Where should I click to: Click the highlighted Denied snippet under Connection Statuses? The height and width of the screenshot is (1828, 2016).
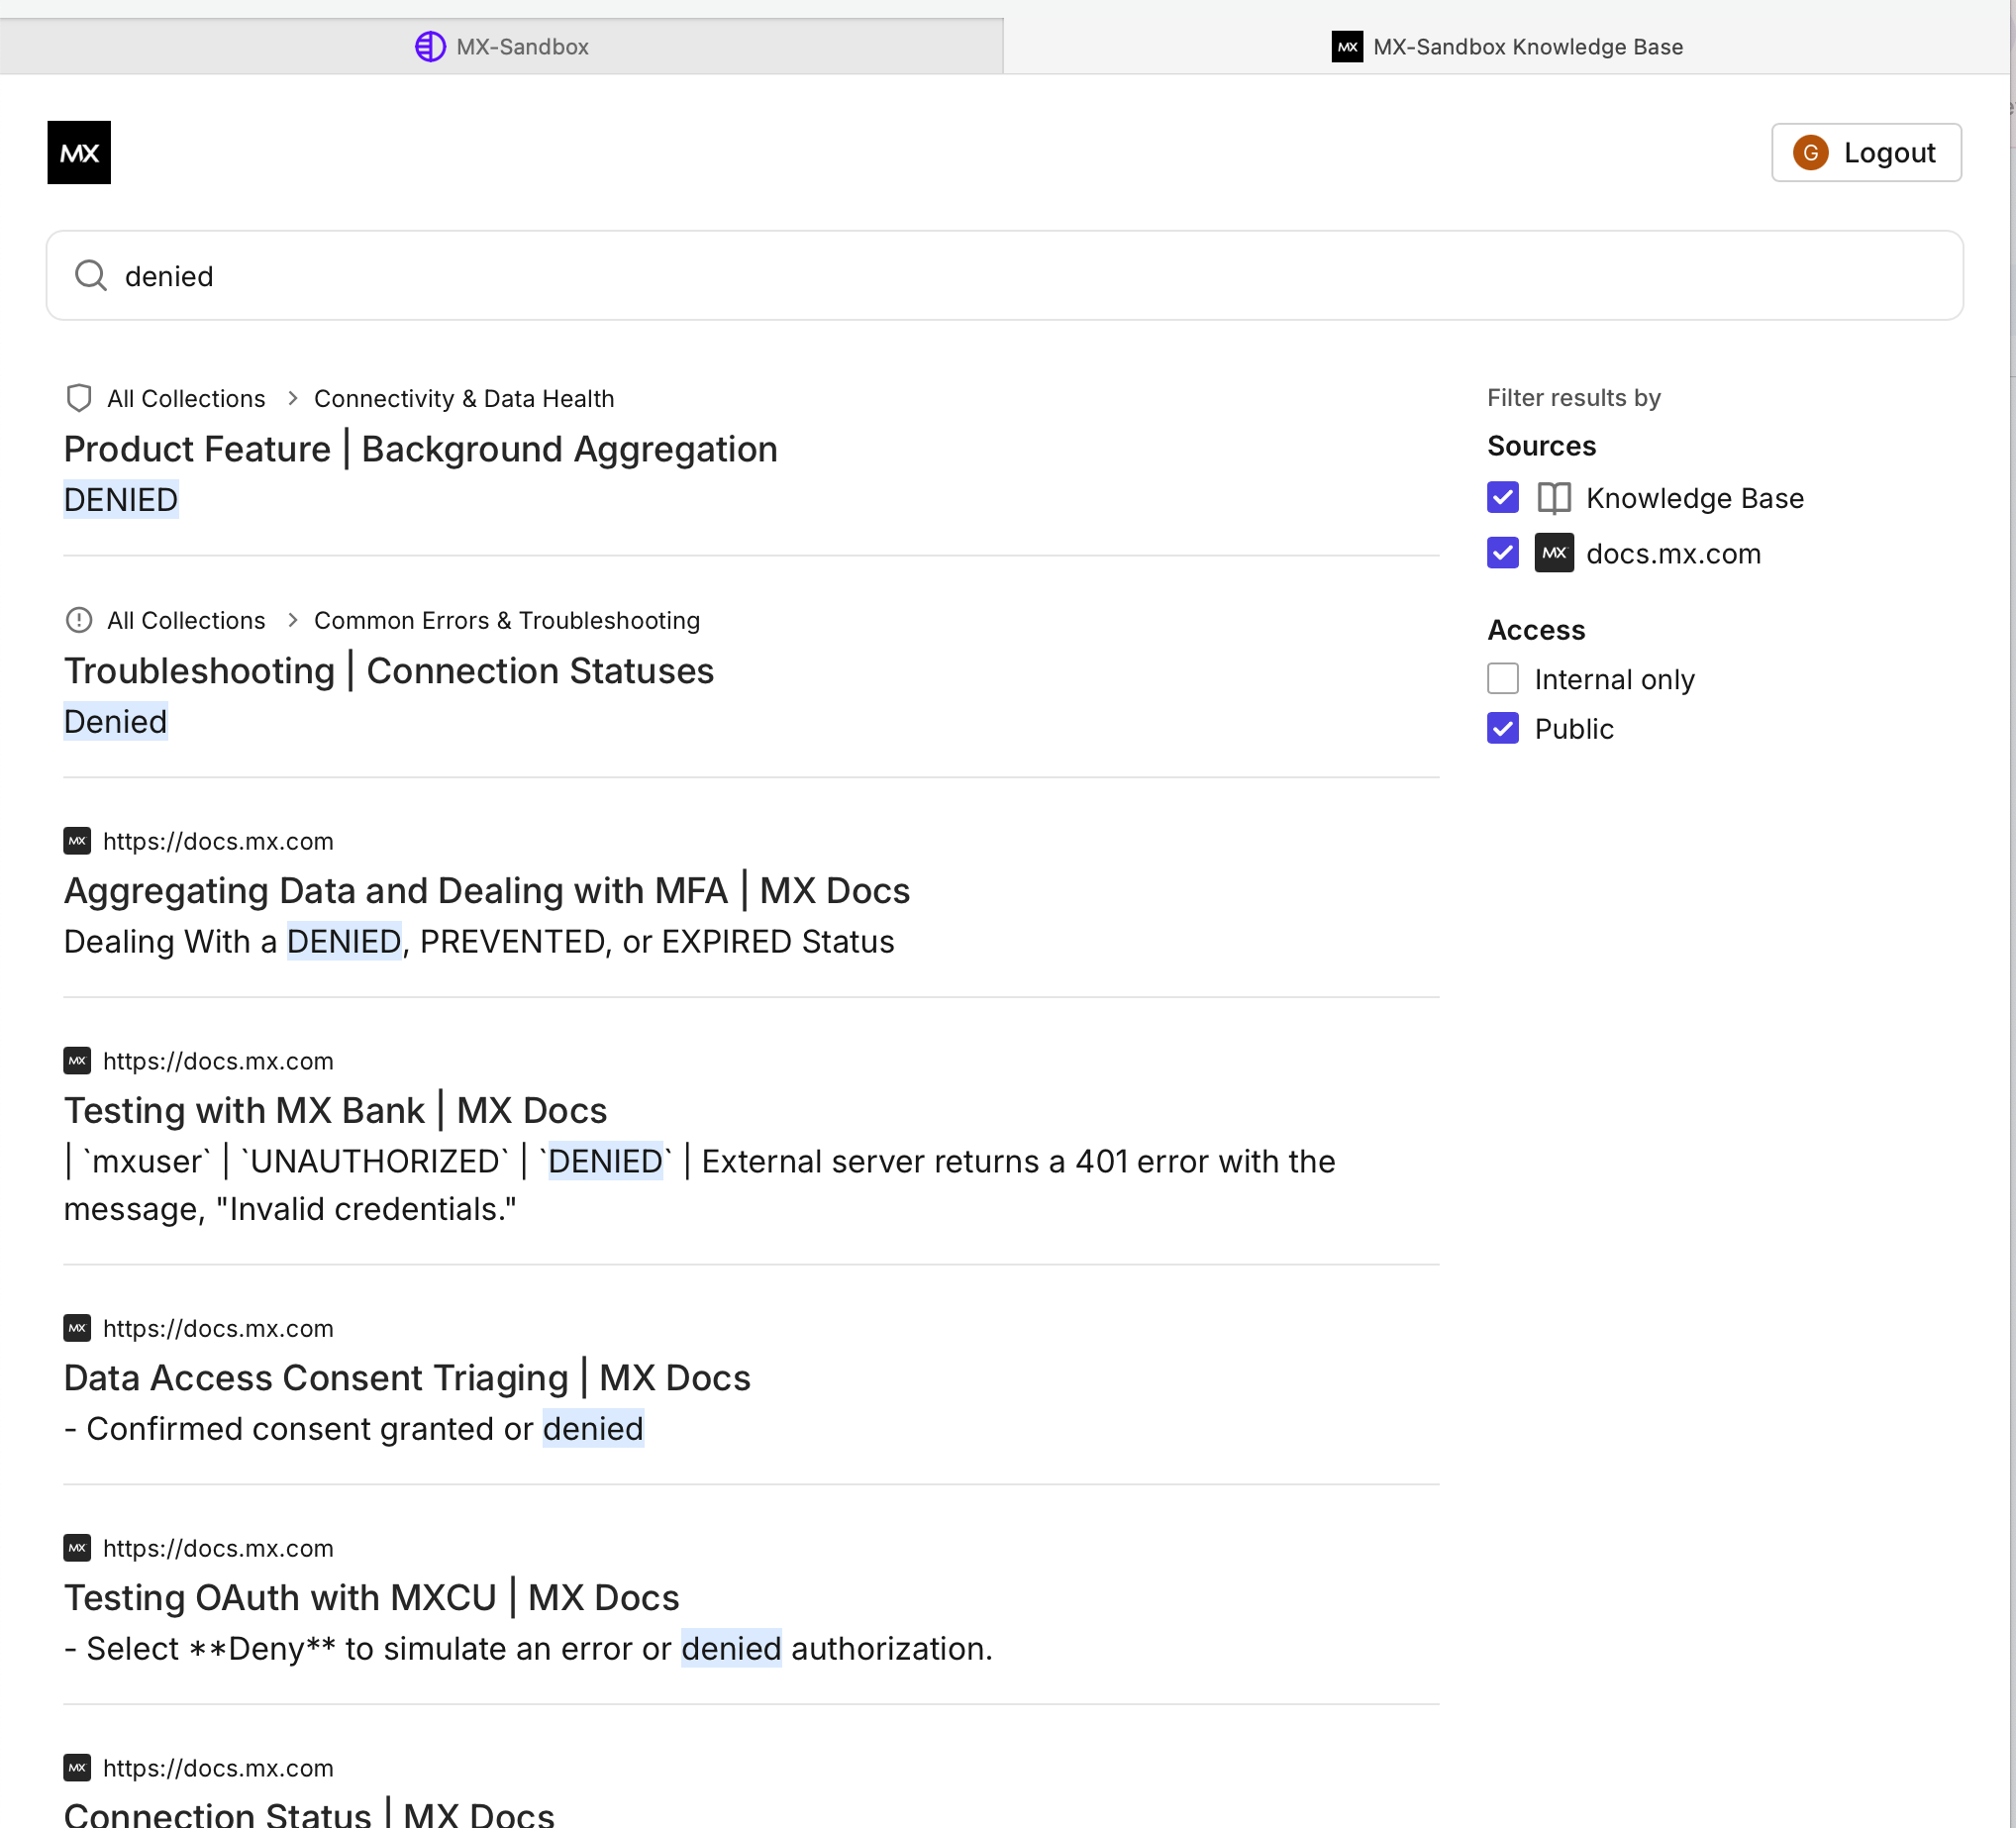(116, 721)
